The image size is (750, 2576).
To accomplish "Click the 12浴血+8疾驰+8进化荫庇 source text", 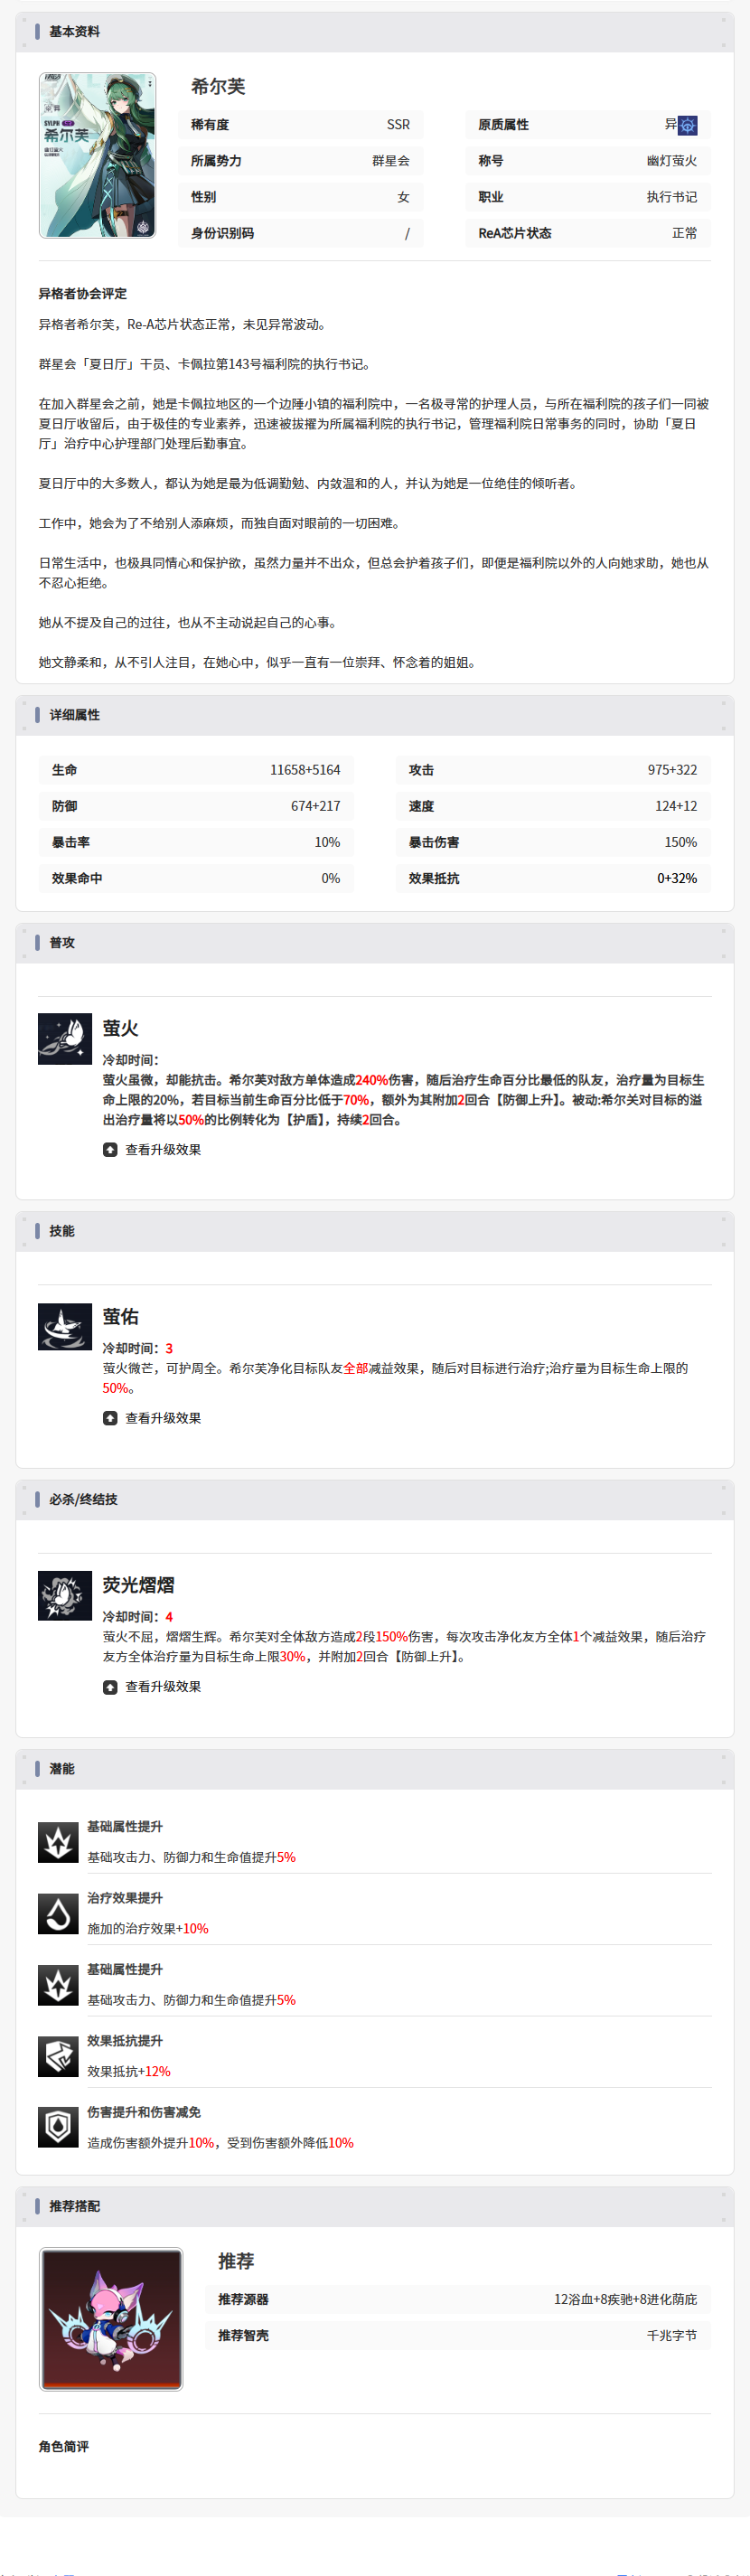I will [626, 2298].
